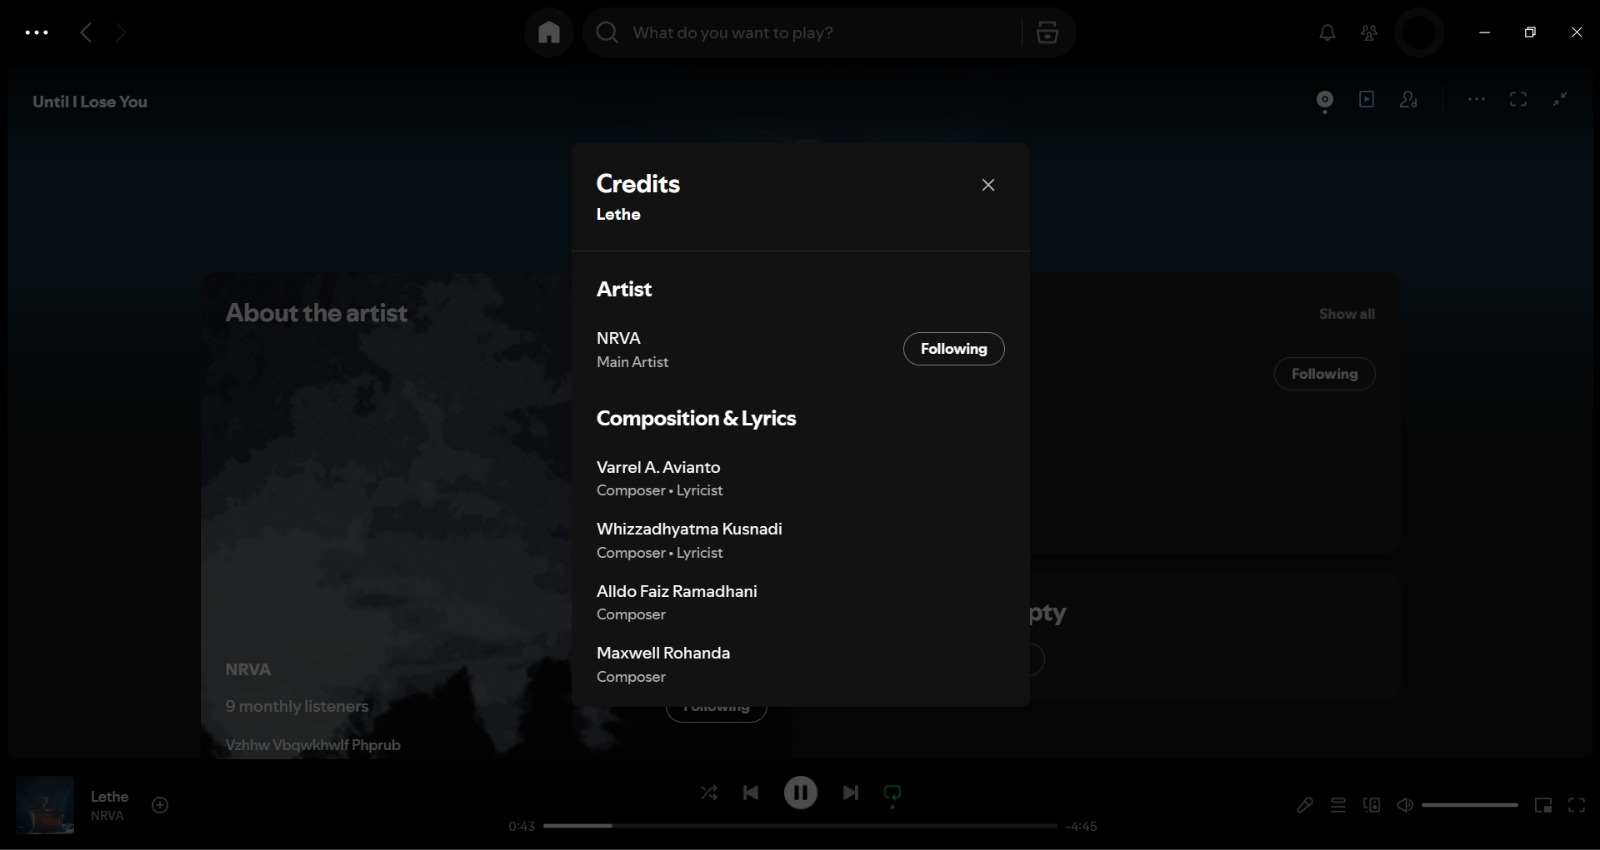
Task: Skip to previous track
Action: coord(751,793)
